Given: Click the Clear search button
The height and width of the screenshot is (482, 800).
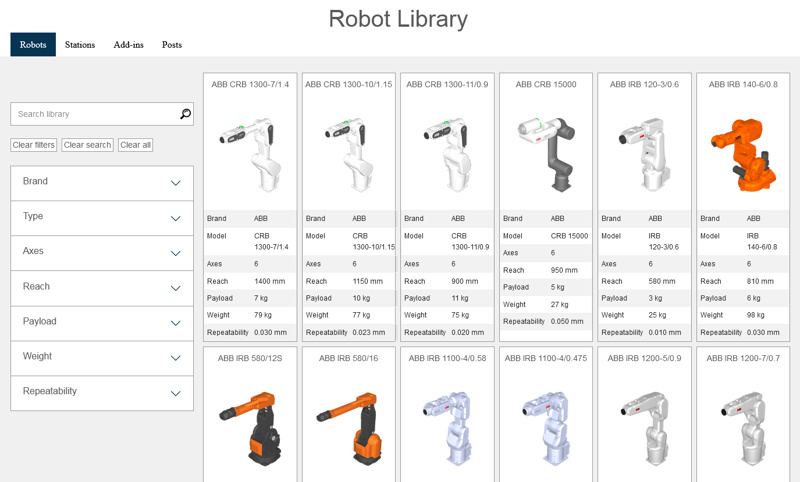Looking at the screenshot, I should point(88,145).
